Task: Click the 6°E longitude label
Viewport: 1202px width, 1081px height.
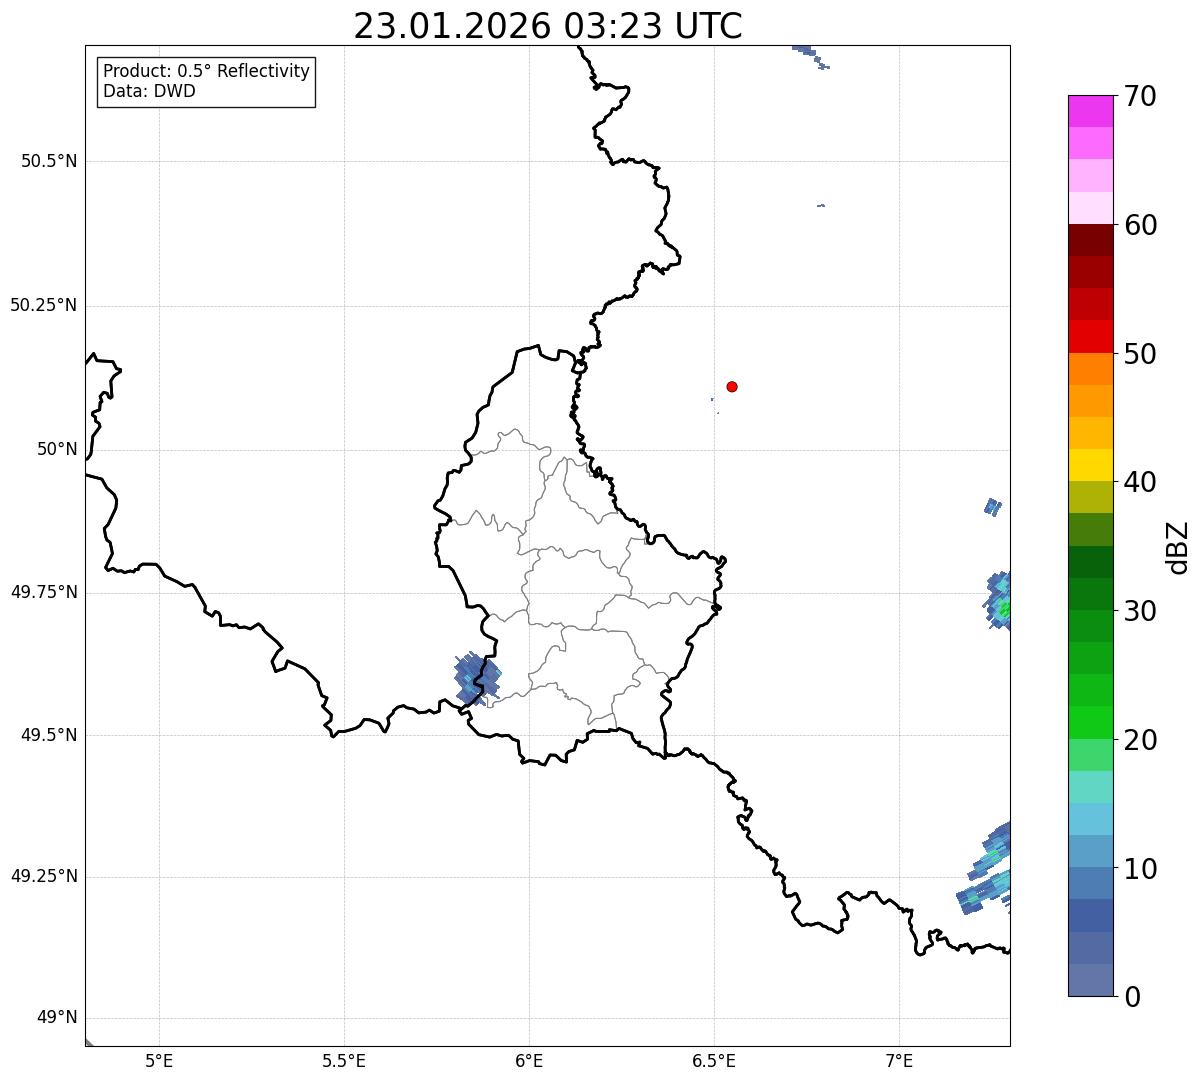Action: (x=529, y=1061)
